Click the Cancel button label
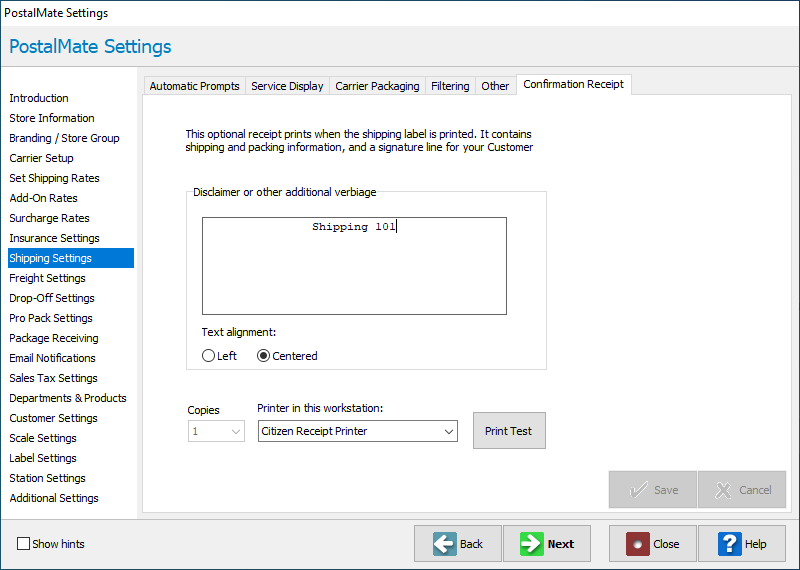Viewport: 800px width, 570px height. click(x=755, y=490)
